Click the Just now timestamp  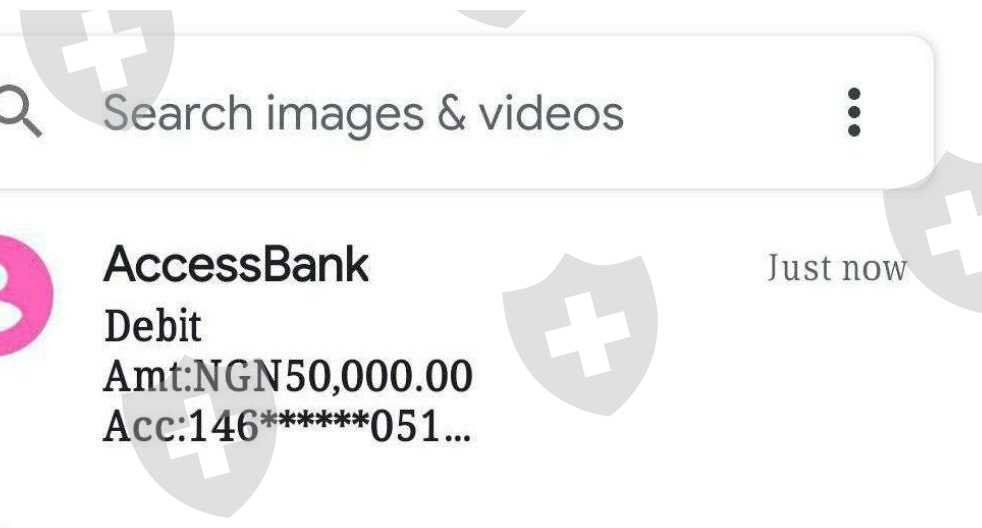[837, 268]
